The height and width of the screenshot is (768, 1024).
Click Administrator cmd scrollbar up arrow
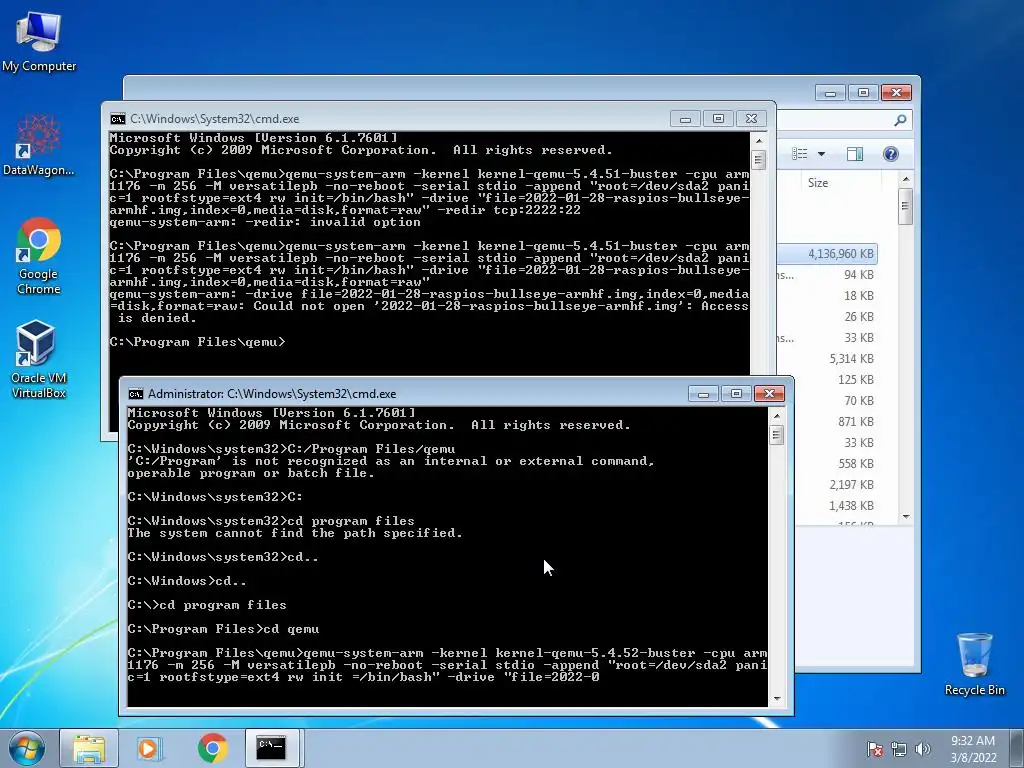tap(776, 416)
